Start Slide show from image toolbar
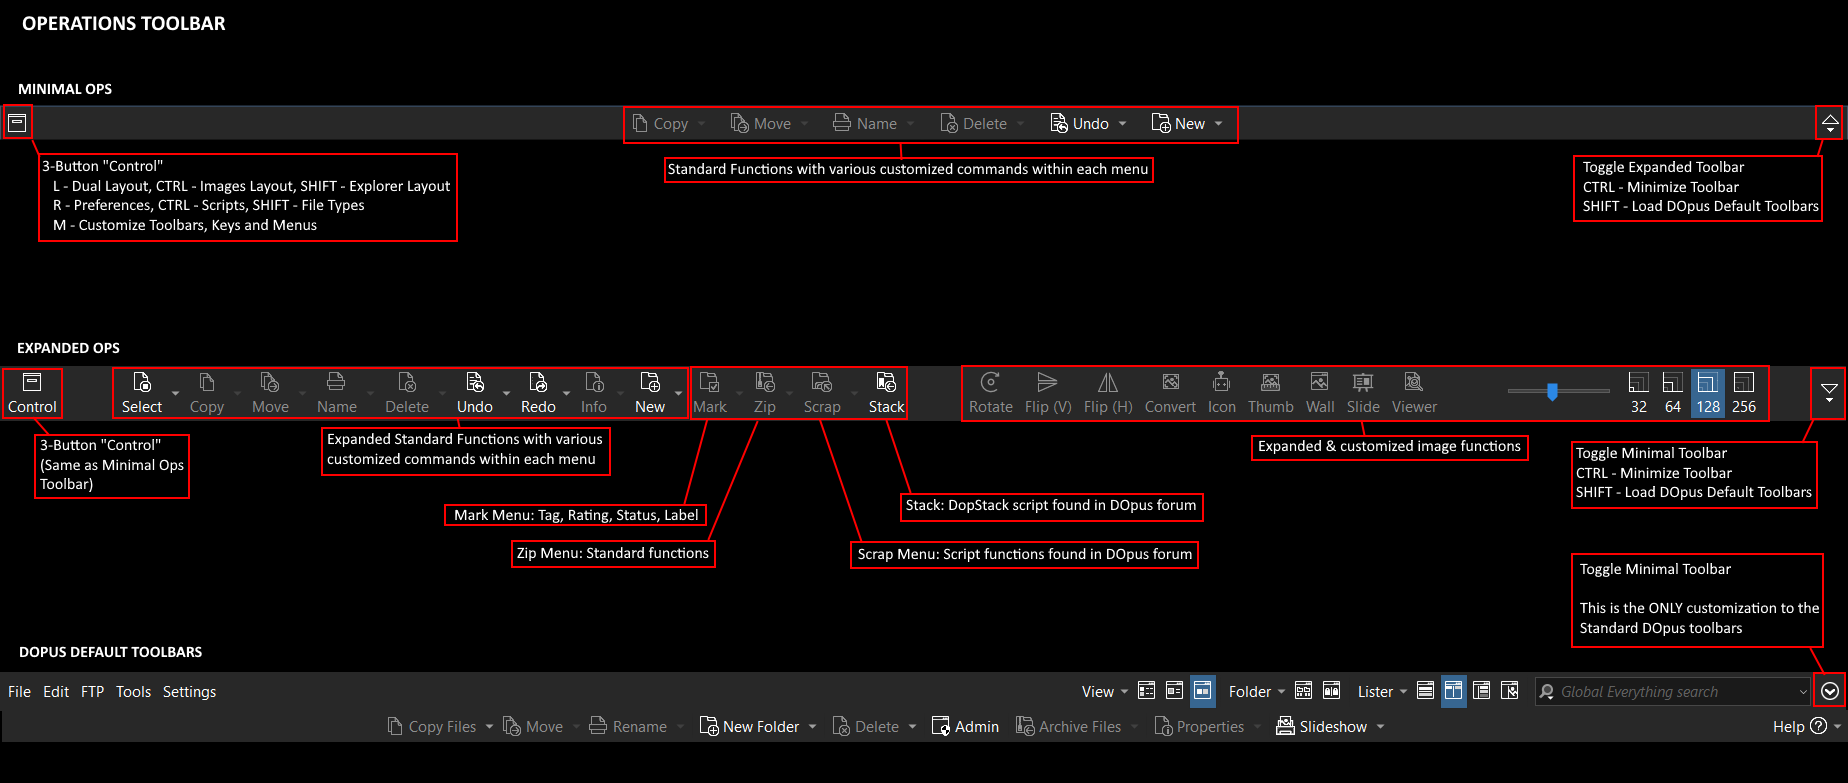1848x783 pixels. [1363, 392]
